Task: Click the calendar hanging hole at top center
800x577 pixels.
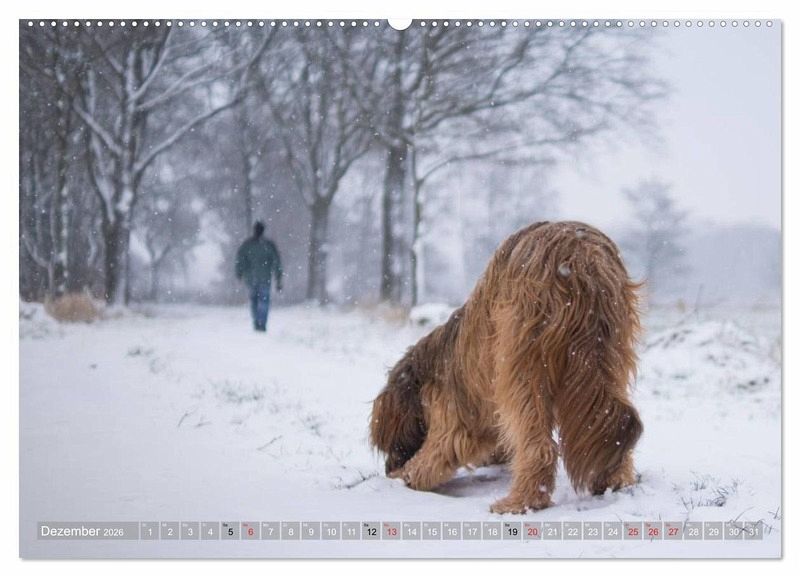Action: coord(400,22)
